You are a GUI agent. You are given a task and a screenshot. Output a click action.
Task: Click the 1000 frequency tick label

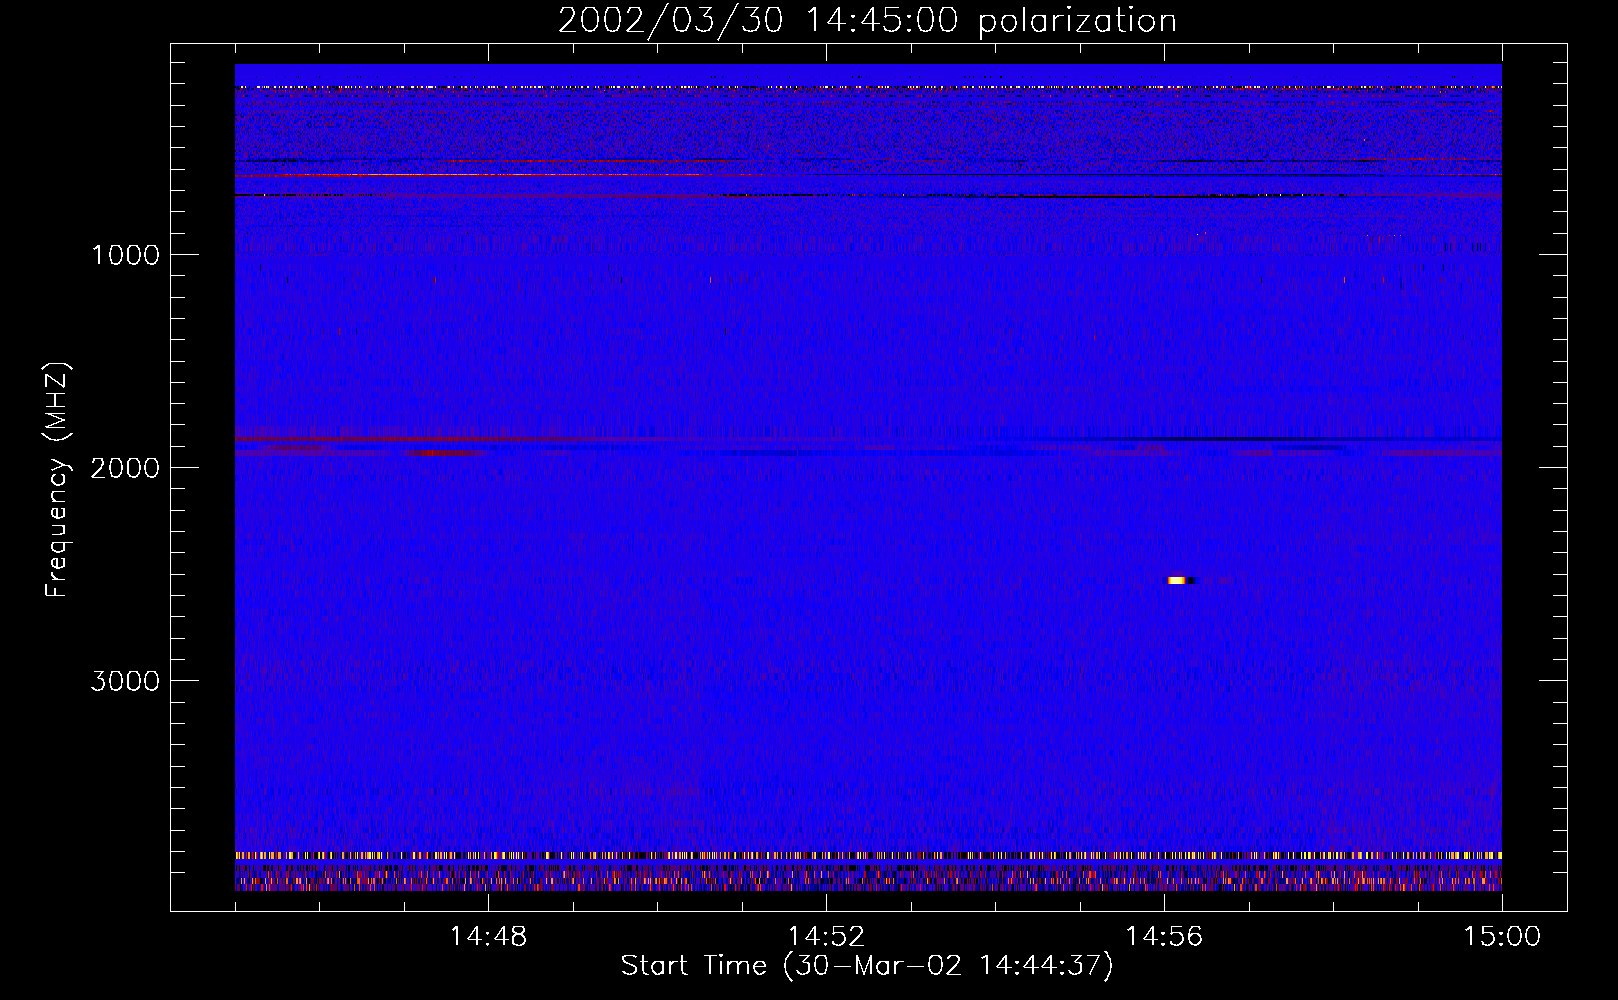(125, 255)
